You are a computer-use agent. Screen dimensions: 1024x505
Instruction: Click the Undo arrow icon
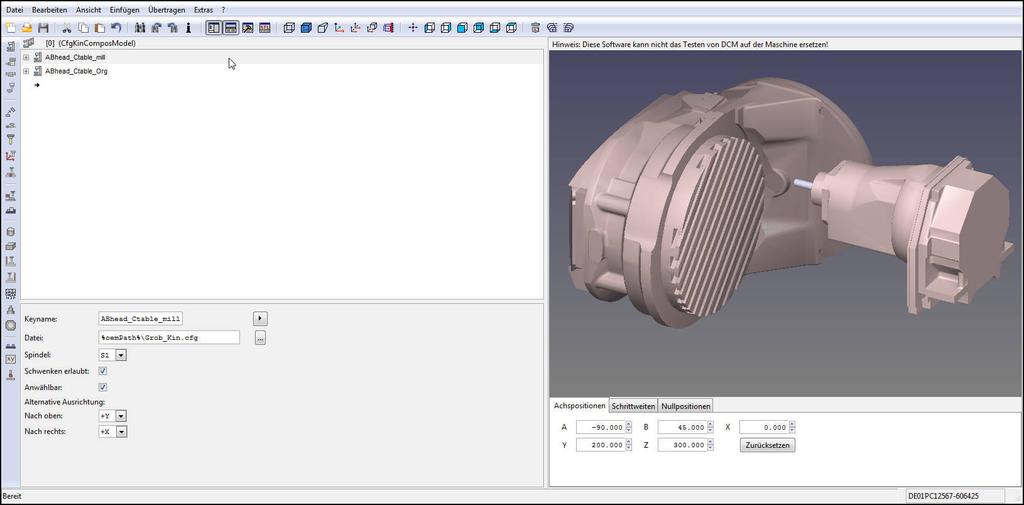click(x=116, y=28)
